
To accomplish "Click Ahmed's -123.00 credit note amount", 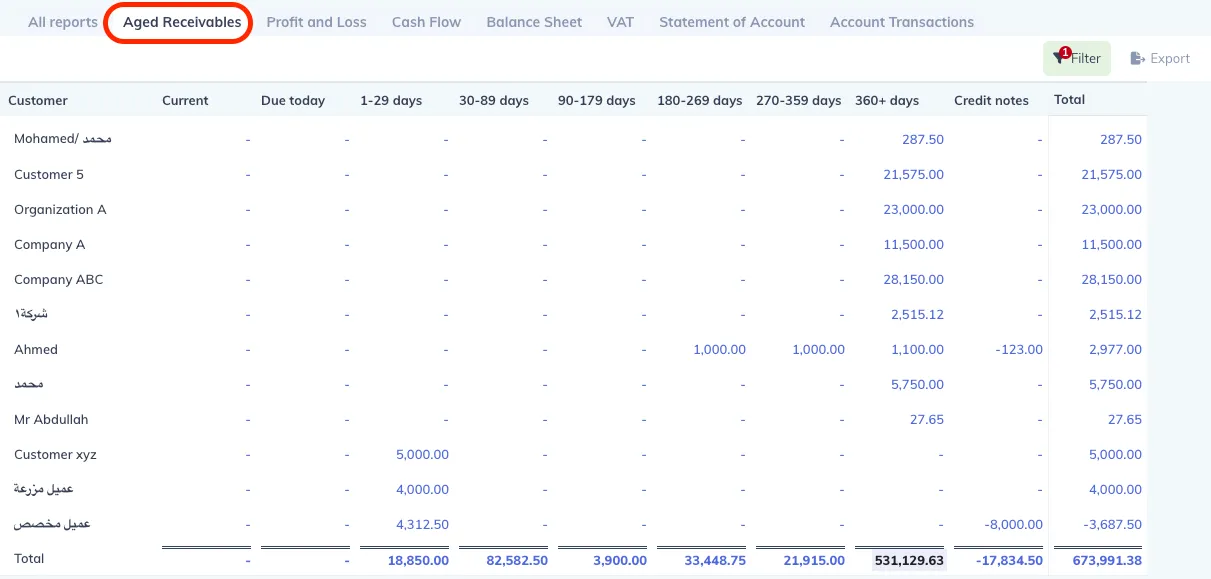I will point(1019,349).
